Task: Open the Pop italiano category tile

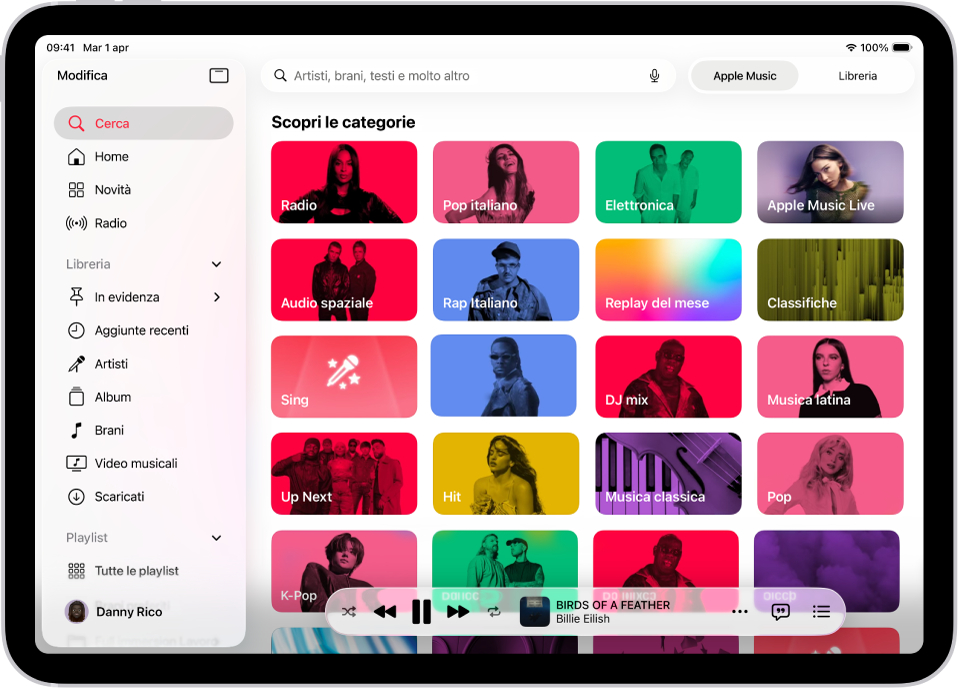Action: [x=506, y=182]
